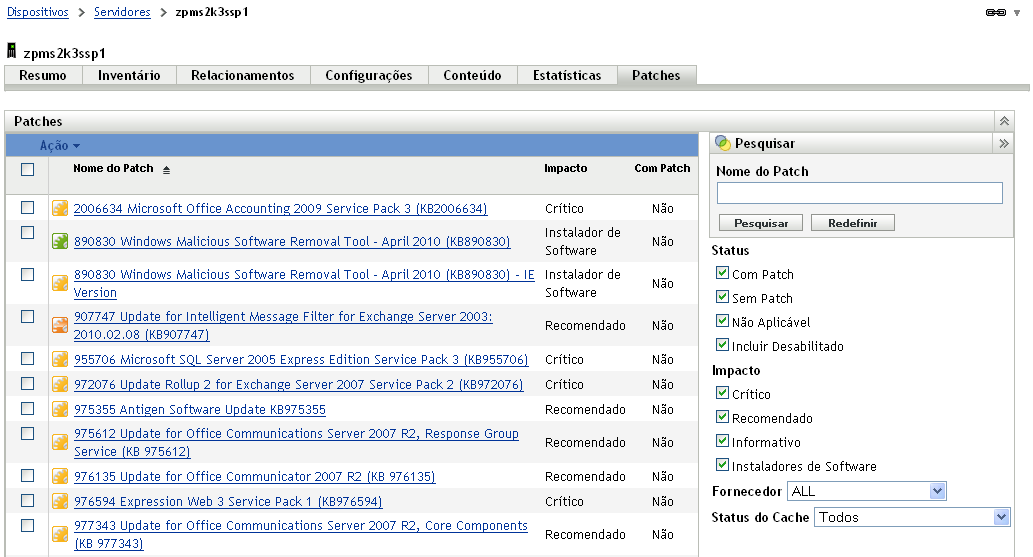Viewport: 1033px width, 557px height.
Task: Click the patch icon for 972076 Update Rollup 2
Action: [60, 384]
